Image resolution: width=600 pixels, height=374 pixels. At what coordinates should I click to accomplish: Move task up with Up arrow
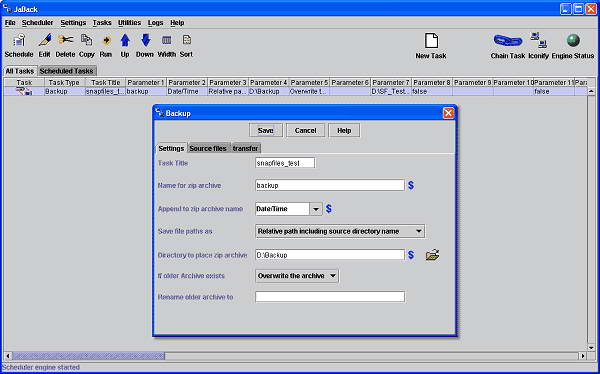tap(125, 40)
